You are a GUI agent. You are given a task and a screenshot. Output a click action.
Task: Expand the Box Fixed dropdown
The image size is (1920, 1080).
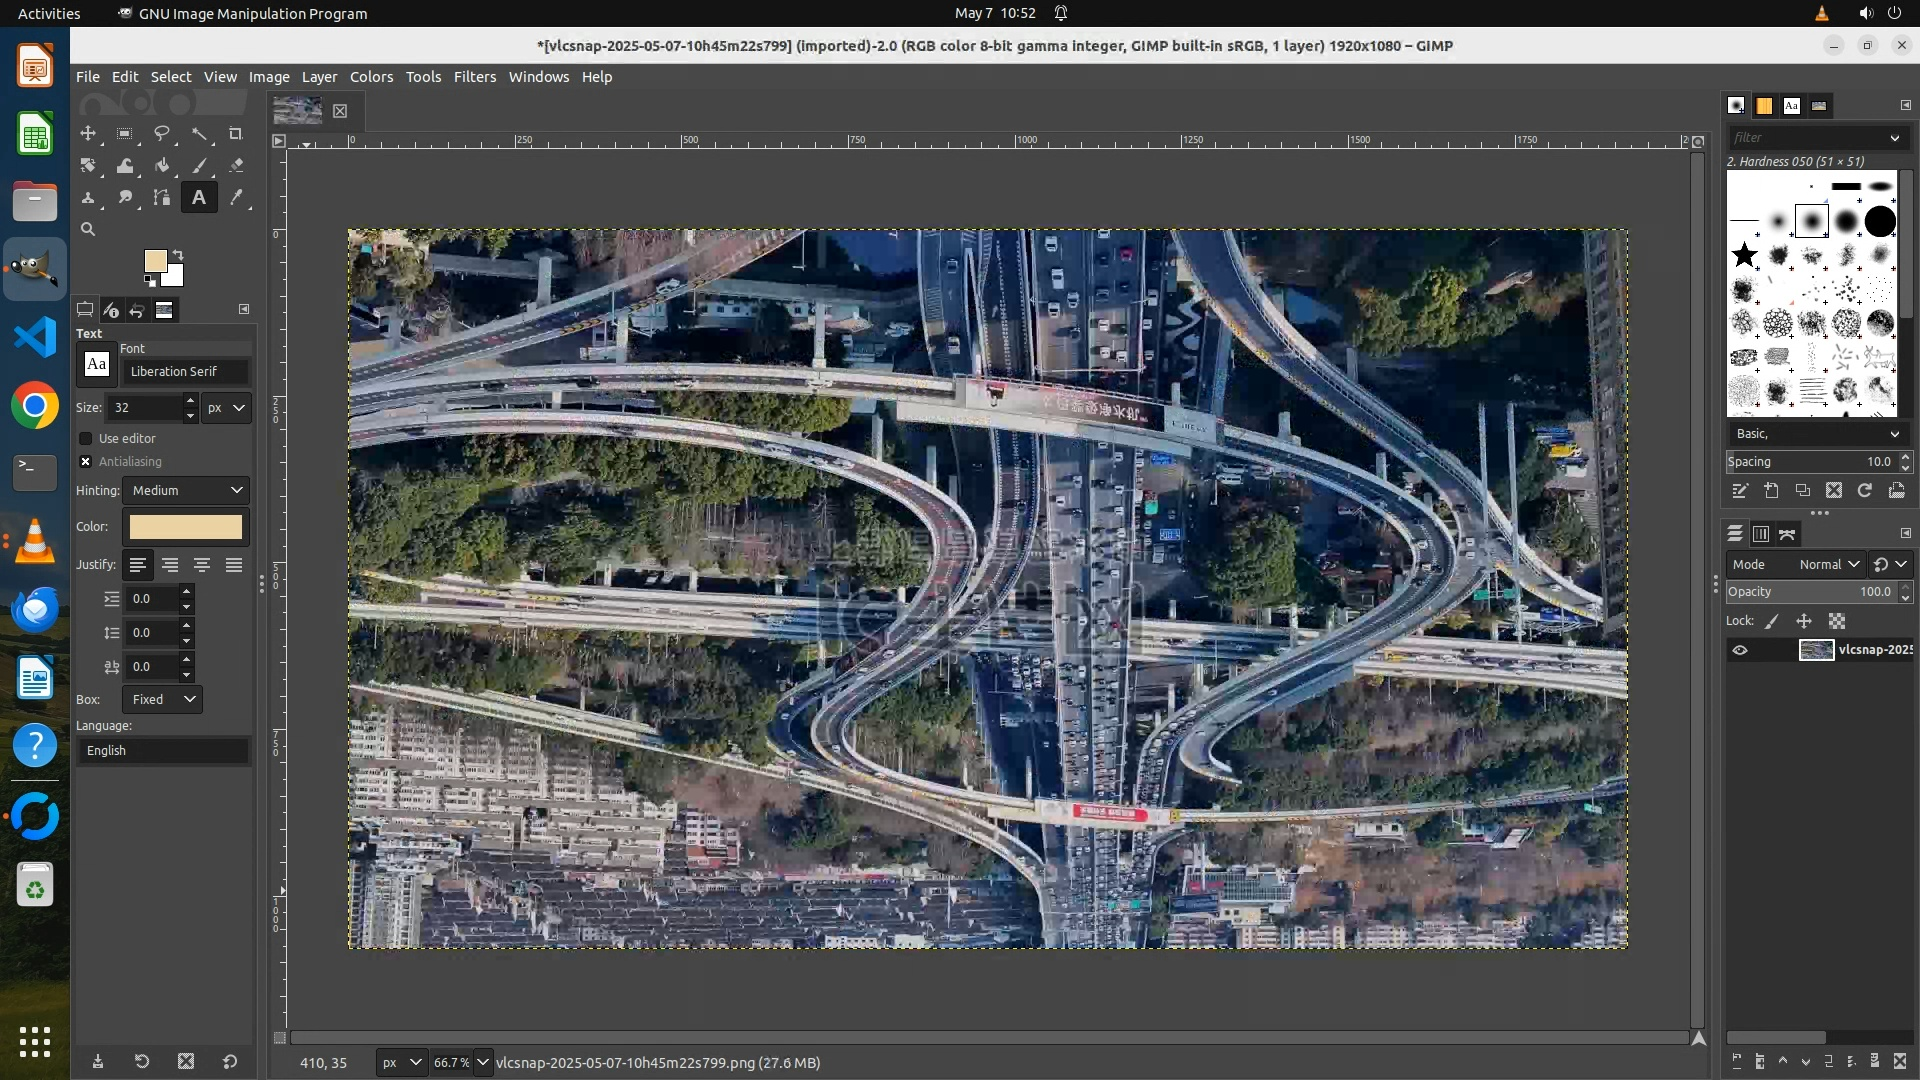pyautogui.click(x=162, y=700)
